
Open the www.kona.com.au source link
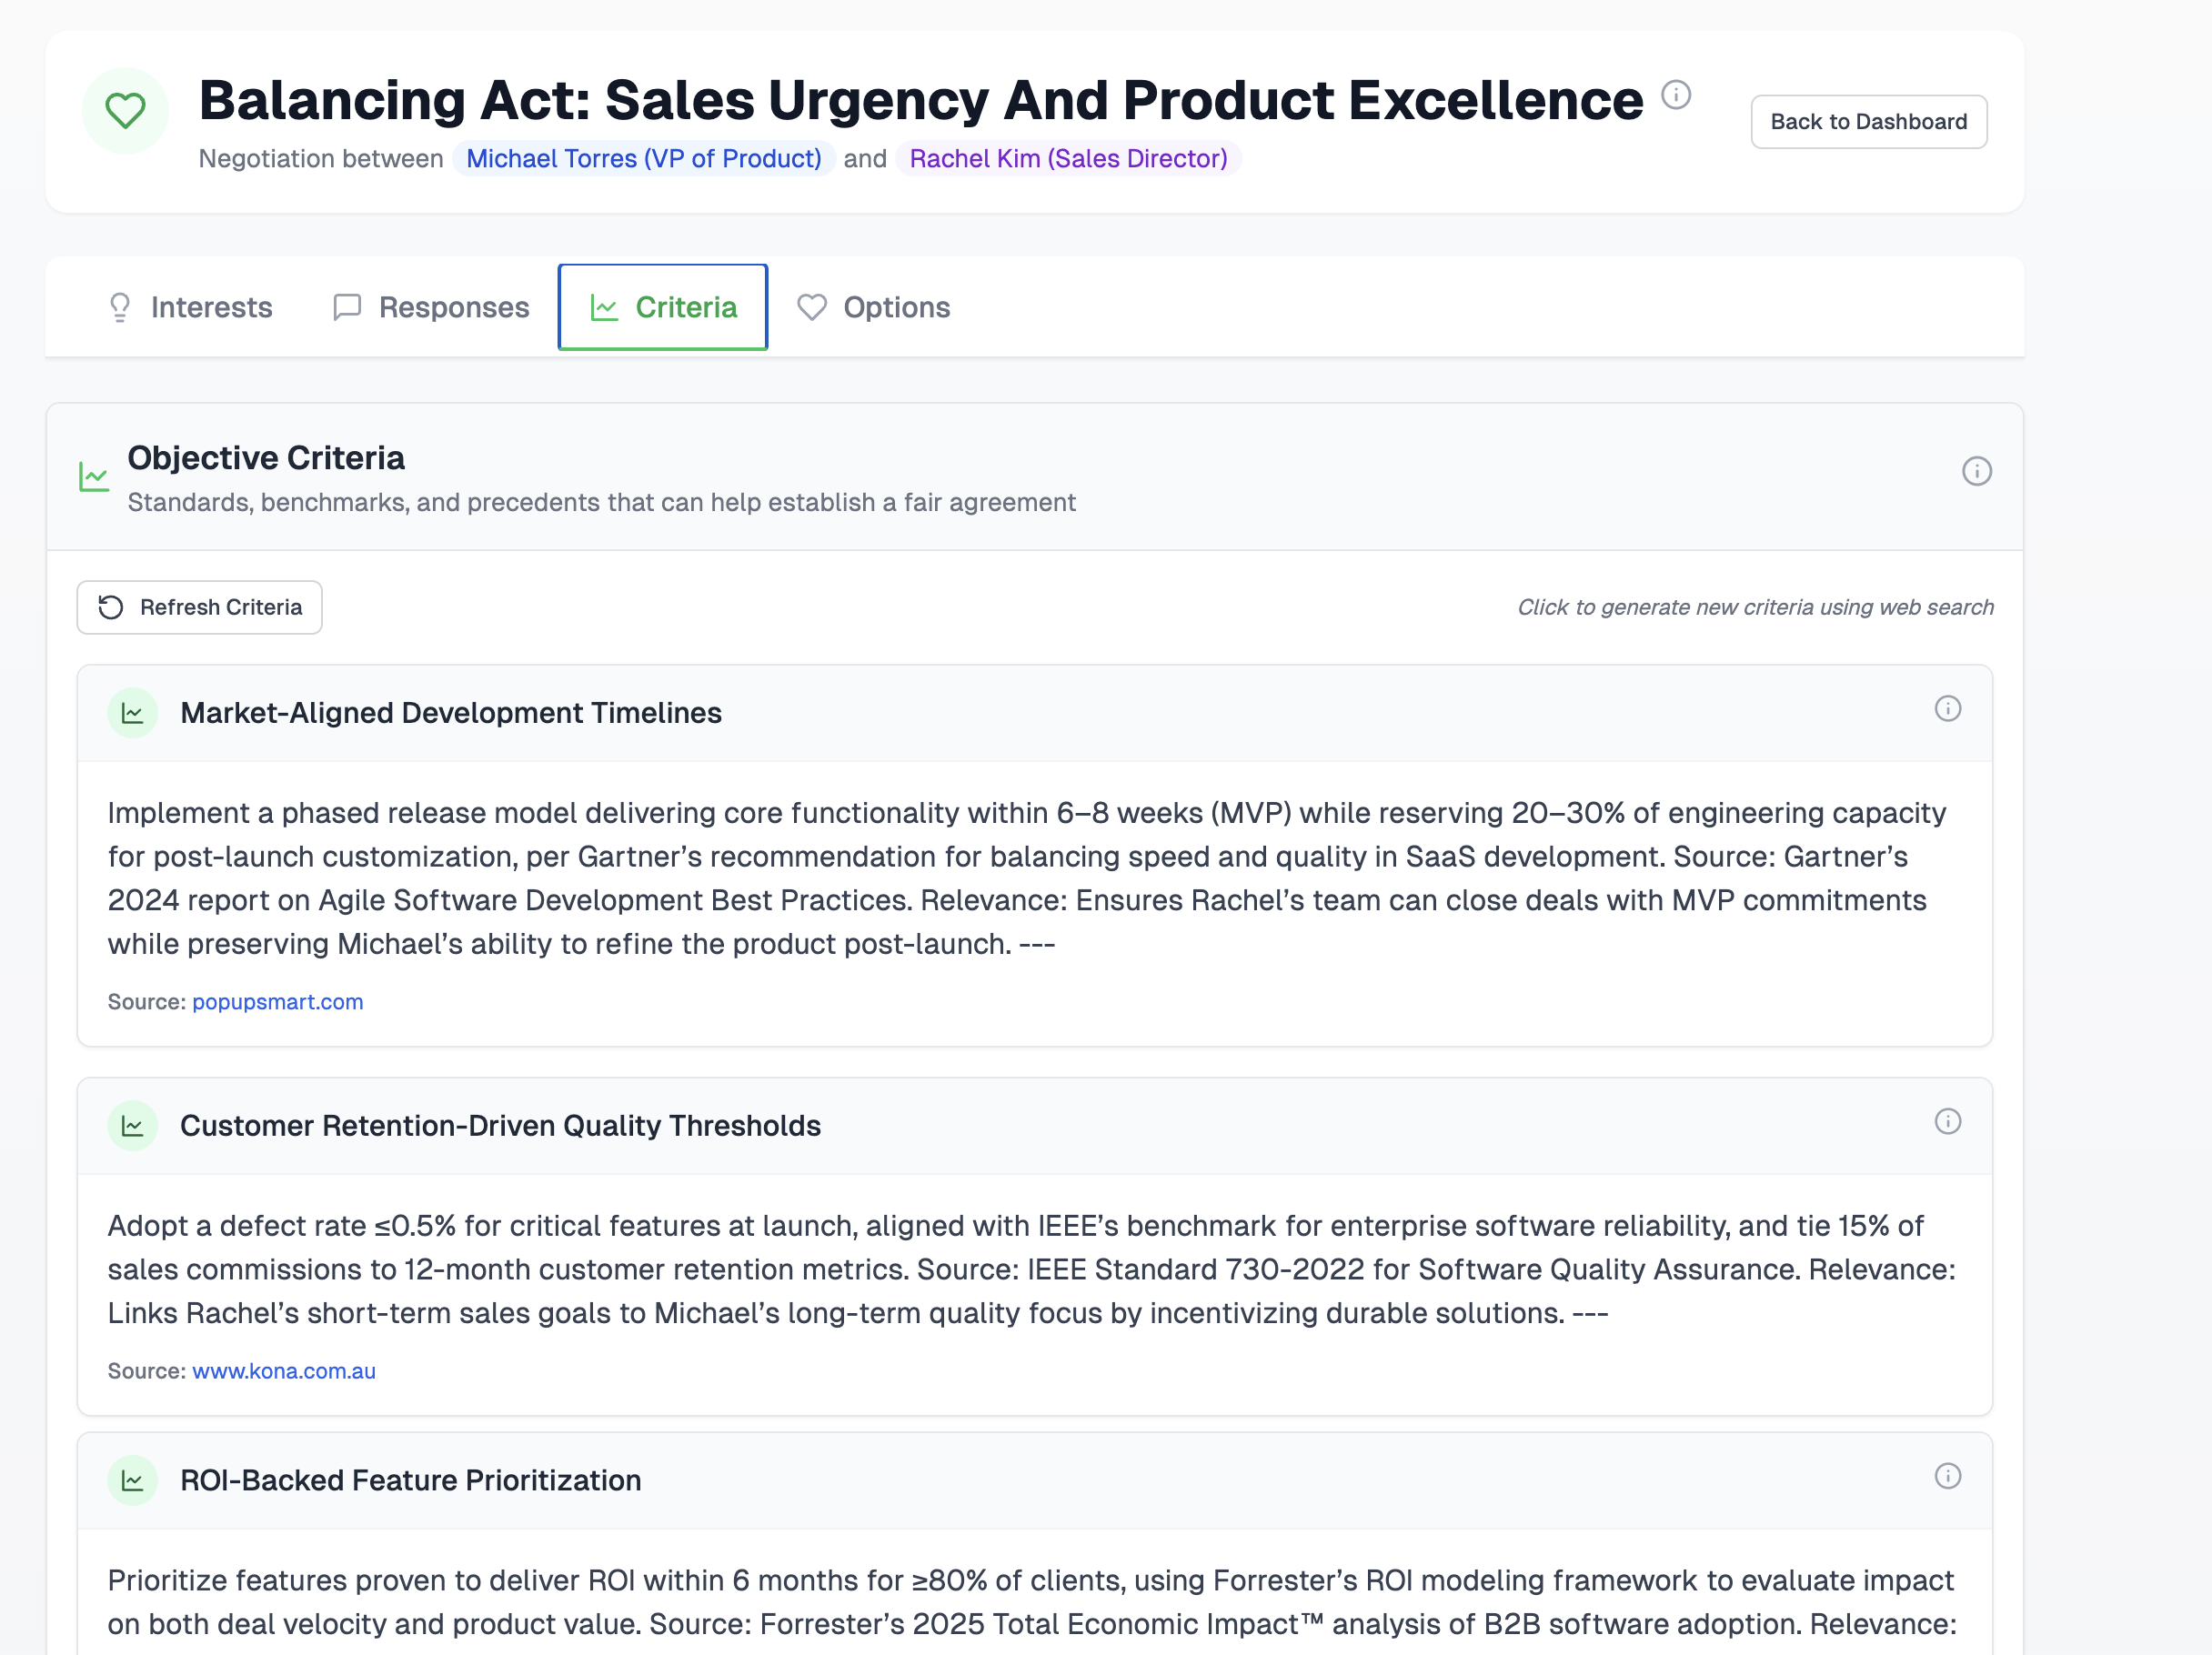pyautogui.click(x=283, y=1371)
